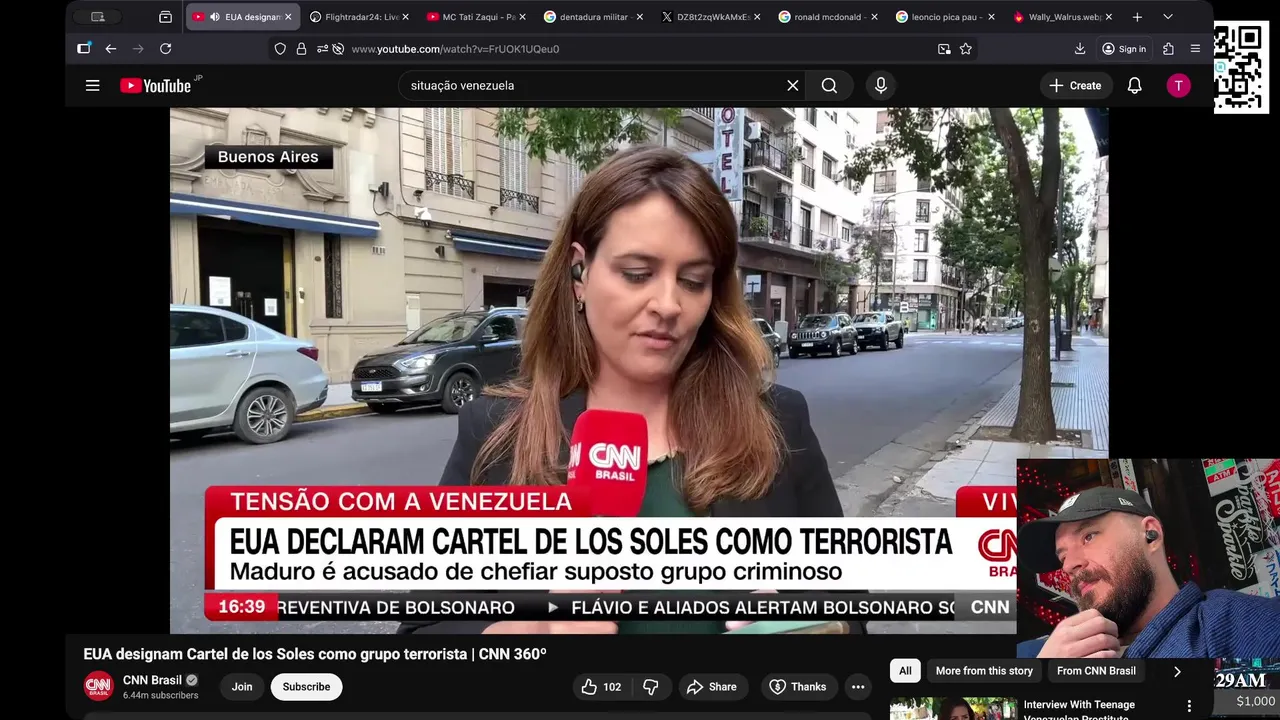Select the All filter chip
Image resolution: width=1280 pixels, height=720 pixels.
click(905, 671)
